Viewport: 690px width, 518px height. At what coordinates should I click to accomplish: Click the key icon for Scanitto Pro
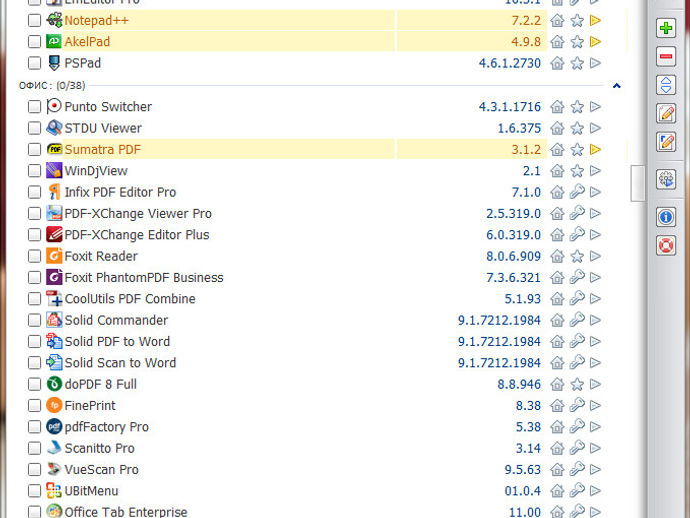(x=577, y=448)
